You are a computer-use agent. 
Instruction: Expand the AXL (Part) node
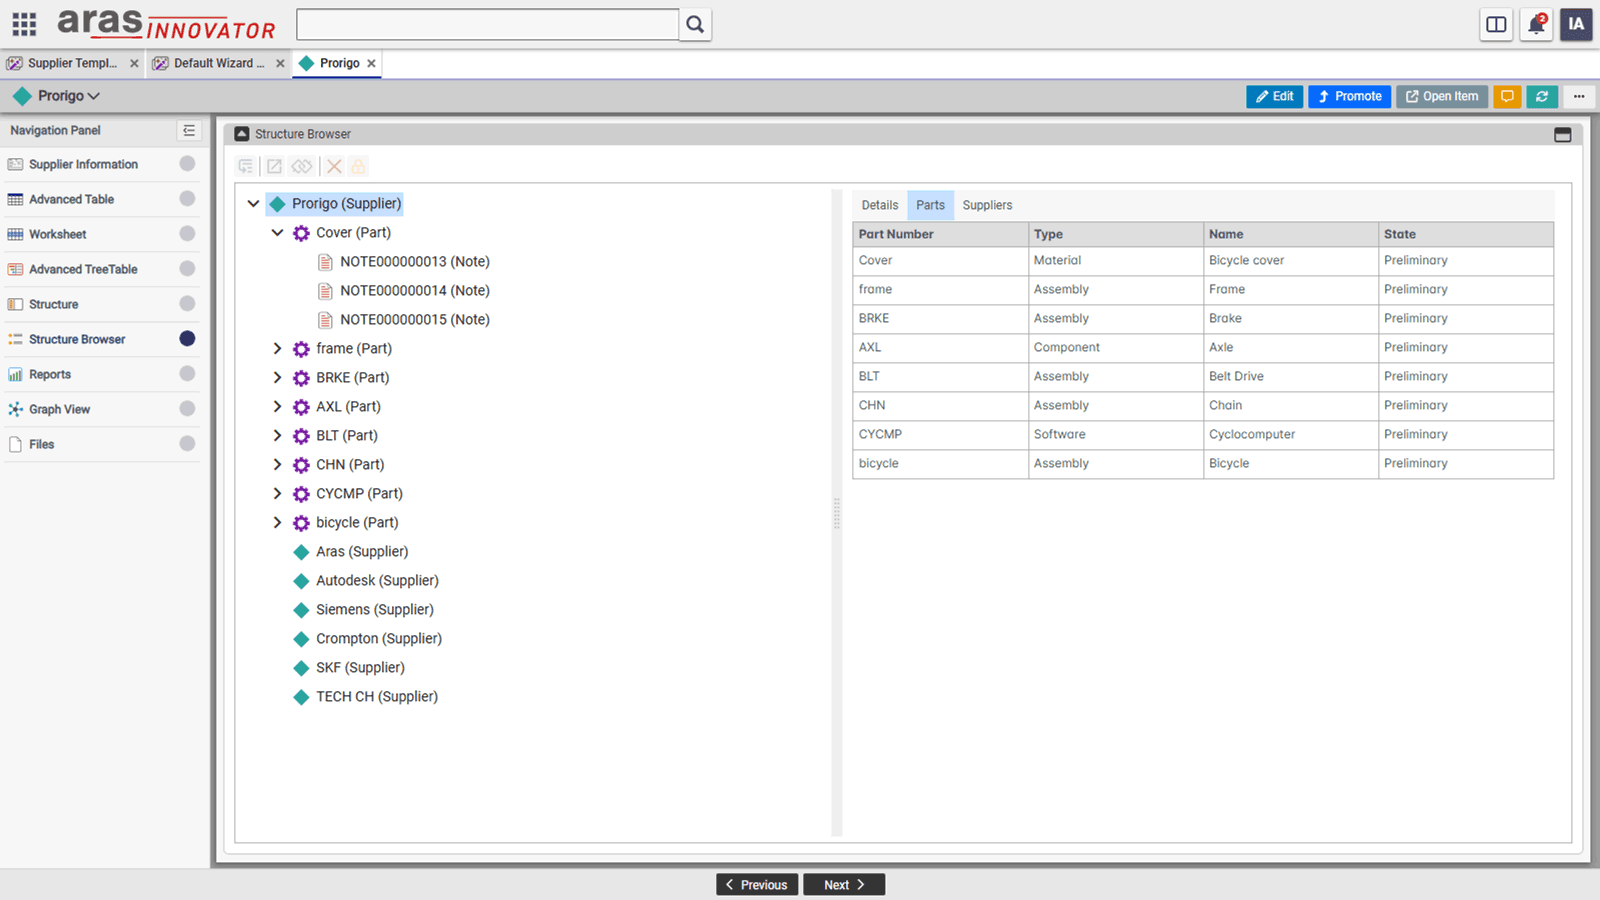coord(277,407)
